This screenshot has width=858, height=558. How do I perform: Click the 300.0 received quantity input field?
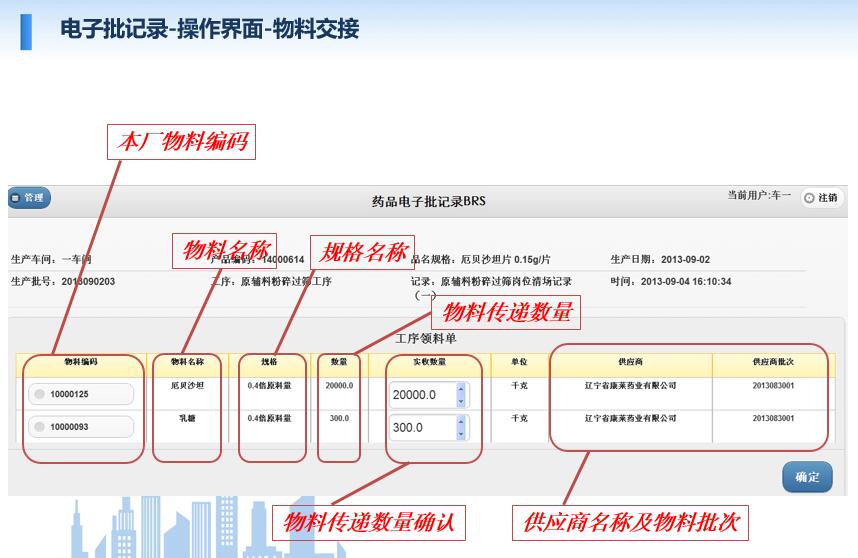tap(420, 428)
